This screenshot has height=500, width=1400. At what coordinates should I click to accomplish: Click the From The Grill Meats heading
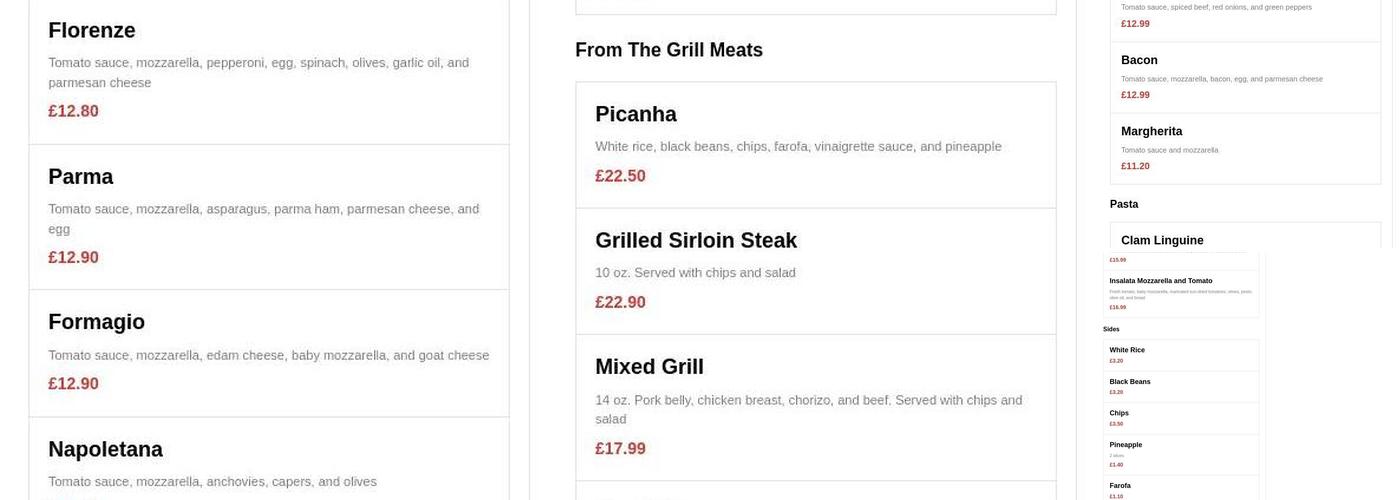pos(668,50)
